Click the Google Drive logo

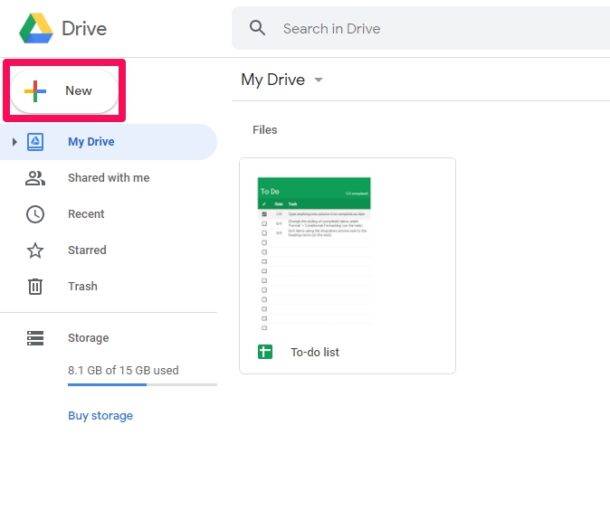[36, 28]
